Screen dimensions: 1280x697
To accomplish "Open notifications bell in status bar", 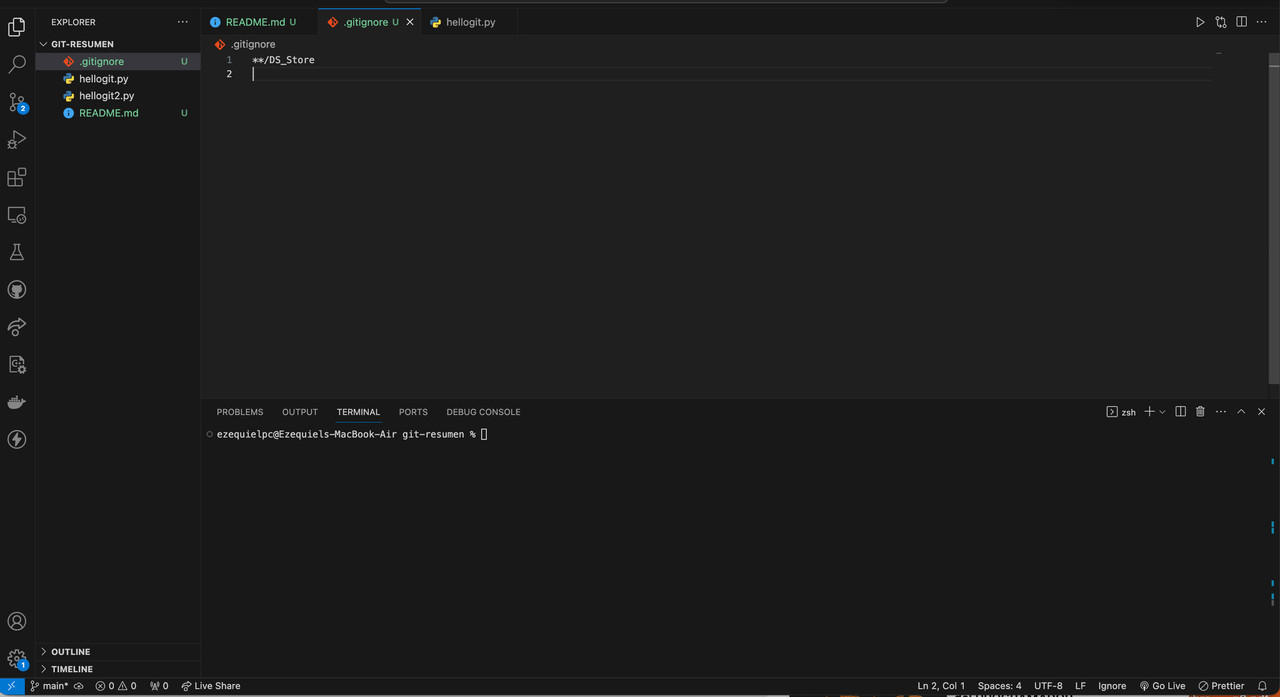I will coord(1262,686).
